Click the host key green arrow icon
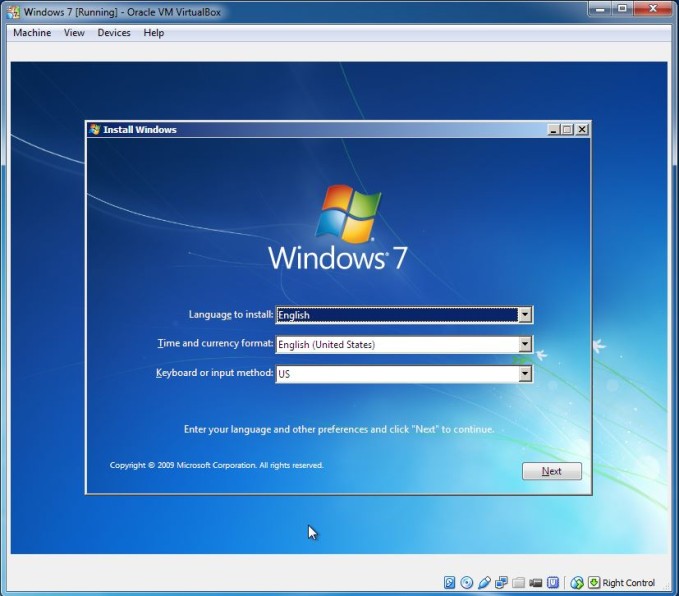This screenshot has width=679, height=596. pyautogui.click(x=594, y=583)
